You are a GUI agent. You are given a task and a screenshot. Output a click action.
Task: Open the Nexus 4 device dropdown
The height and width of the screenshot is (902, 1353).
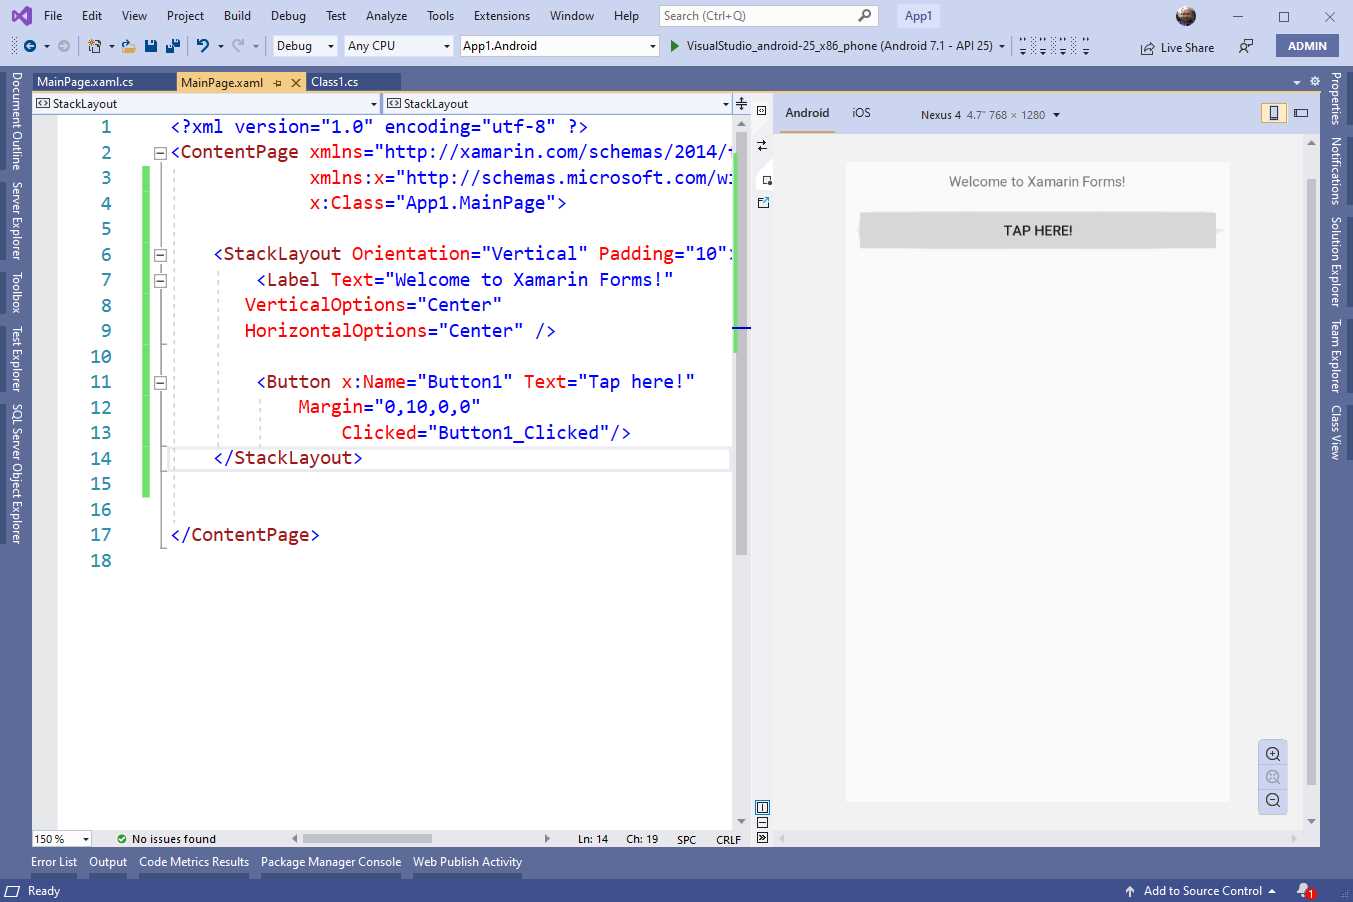point(1055,114)
